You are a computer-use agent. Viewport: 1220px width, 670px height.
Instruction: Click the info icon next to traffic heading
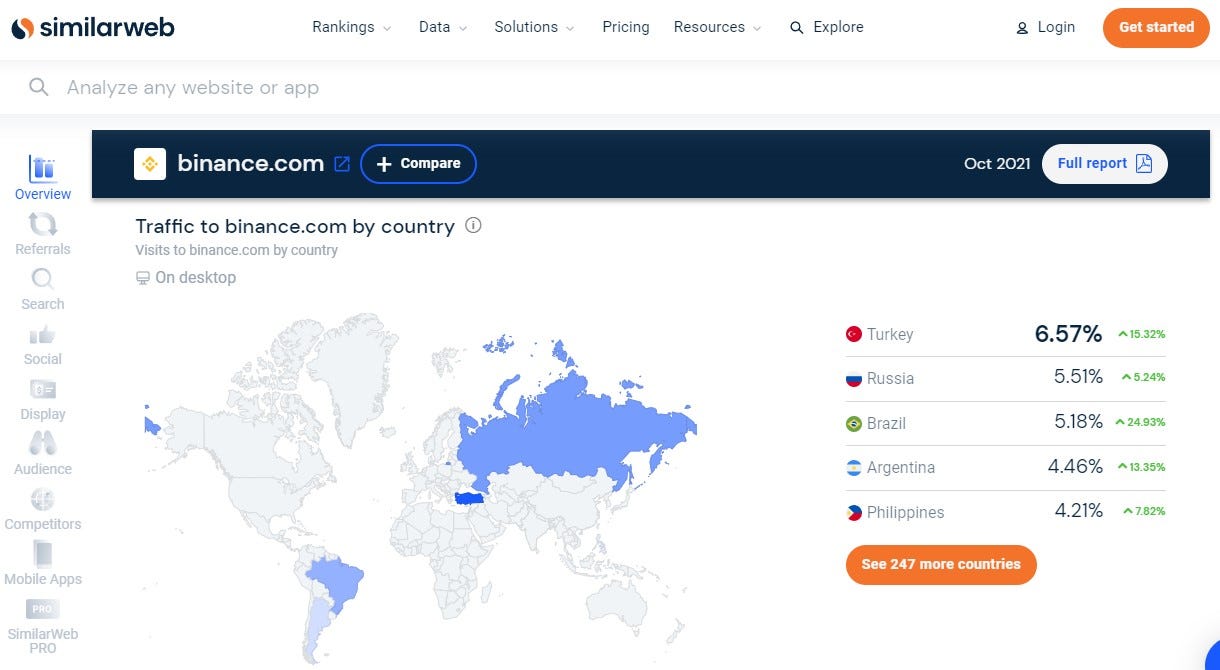474,226
